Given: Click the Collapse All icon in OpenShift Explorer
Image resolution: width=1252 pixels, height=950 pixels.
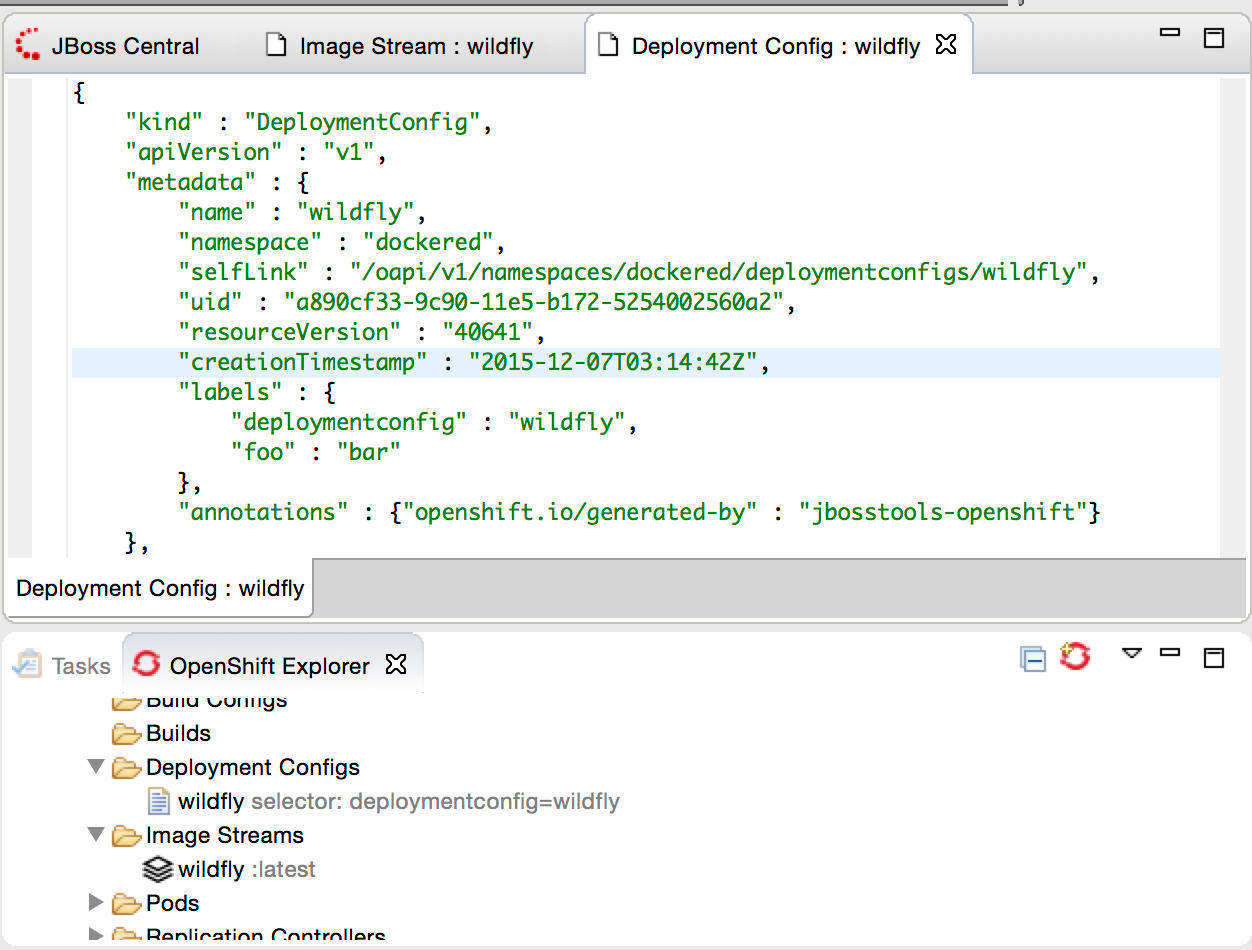Looking at the screenshot, I should [x=1033, y=659].
